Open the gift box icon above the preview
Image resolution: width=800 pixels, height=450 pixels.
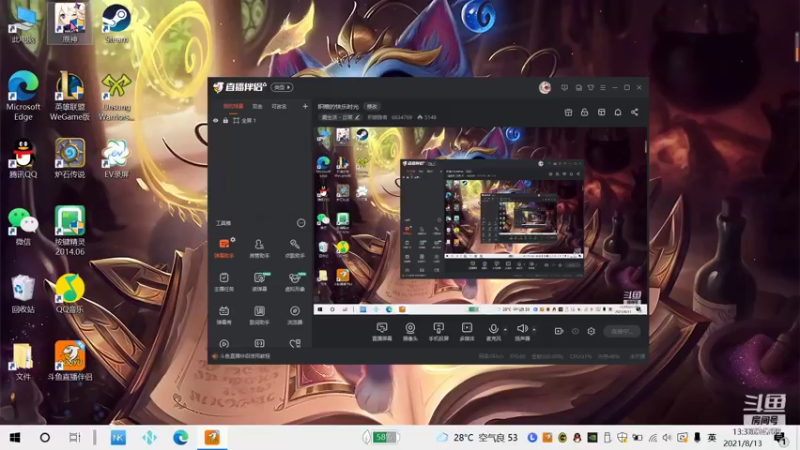[568, 112]
